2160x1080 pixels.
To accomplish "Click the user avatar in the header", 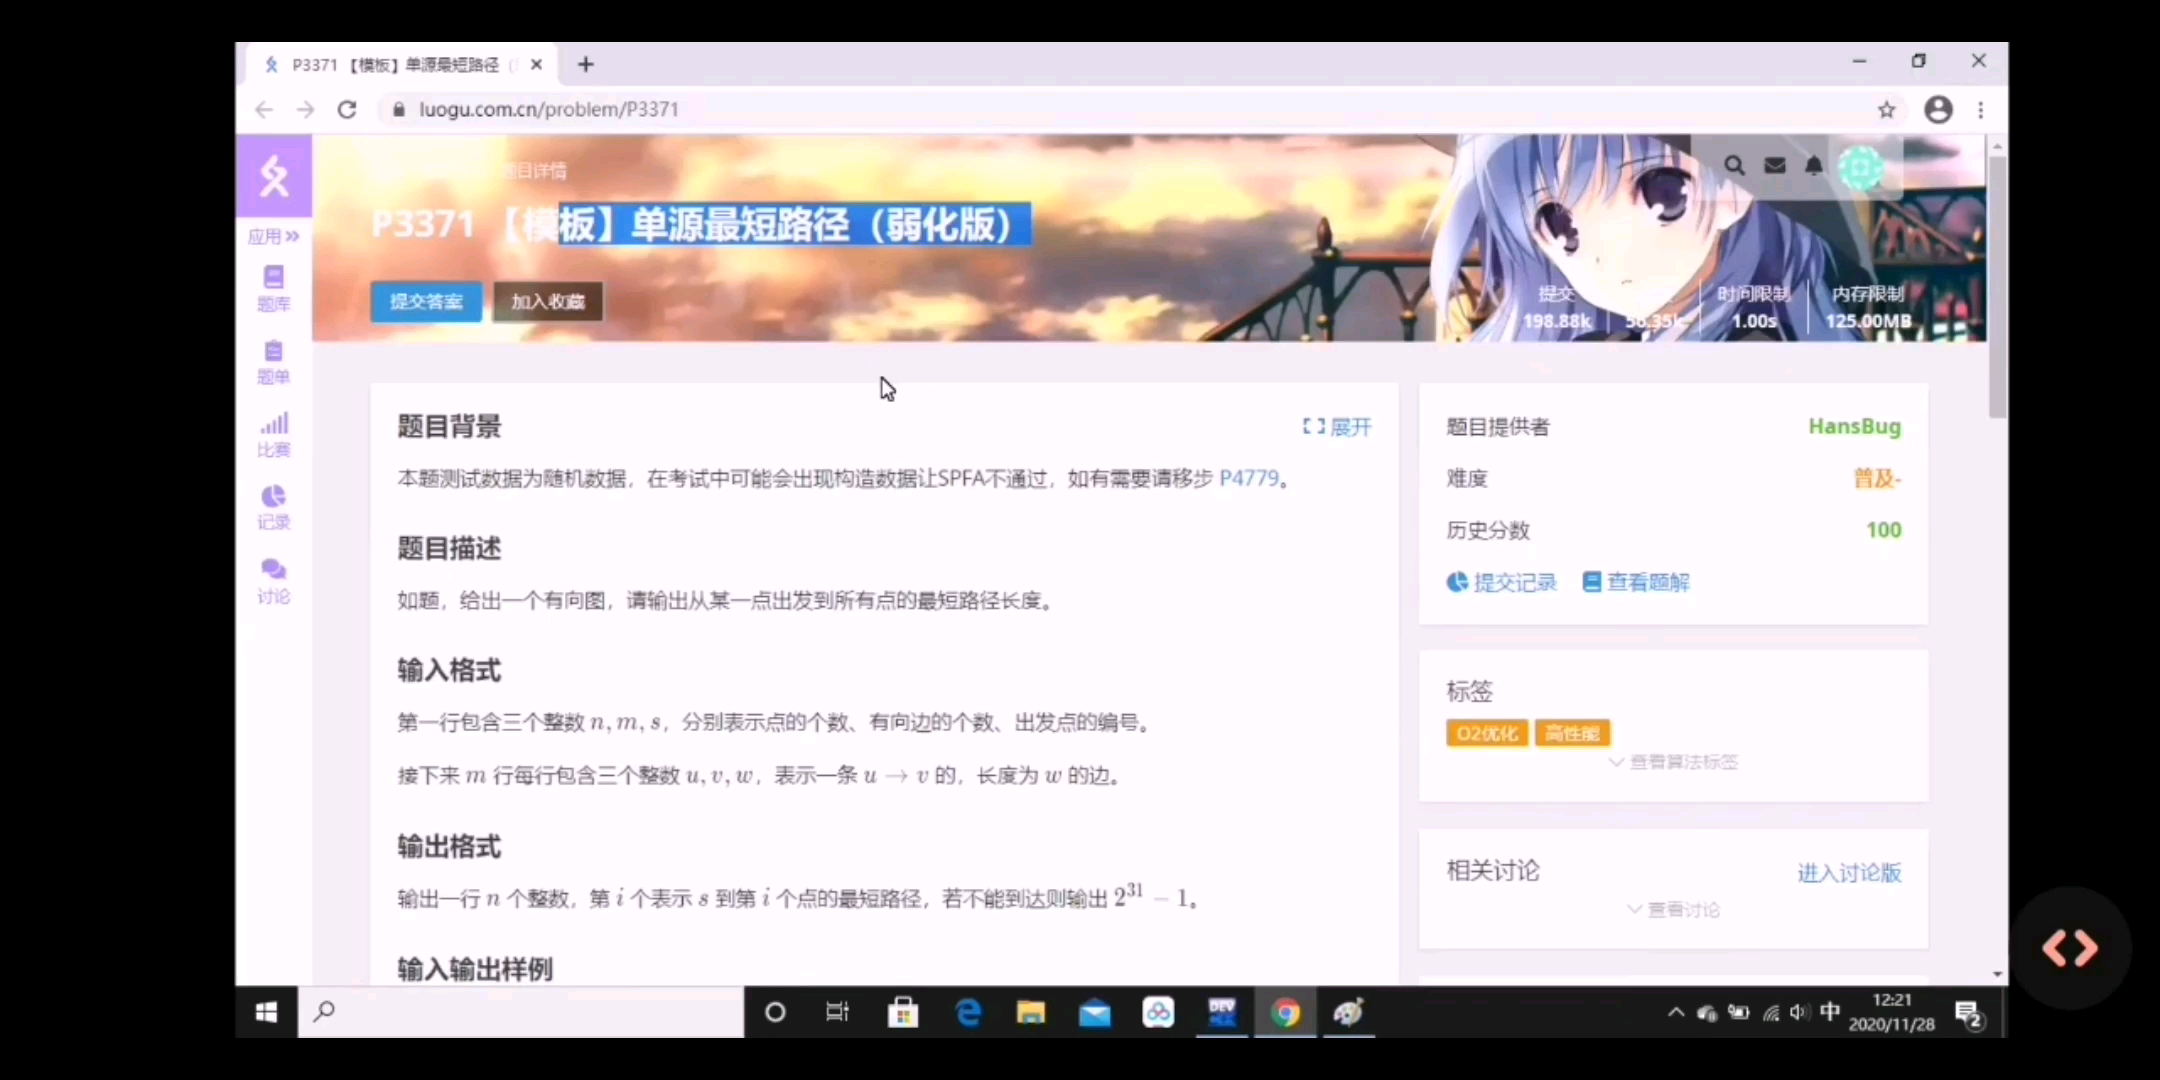I will coord(1863,167).
